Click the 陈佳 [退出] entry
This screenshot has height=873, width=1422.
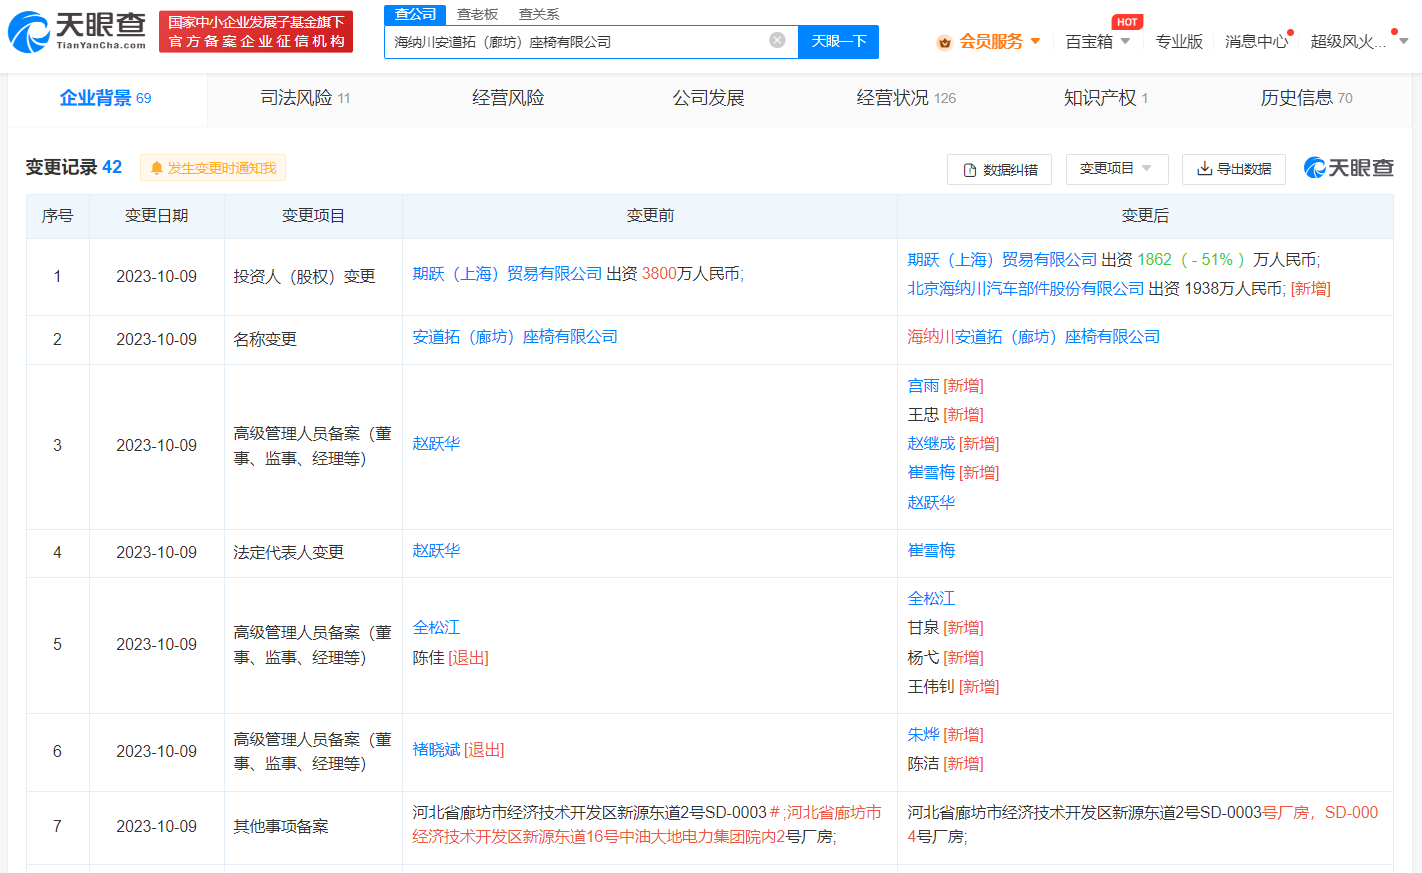[450, 658]
